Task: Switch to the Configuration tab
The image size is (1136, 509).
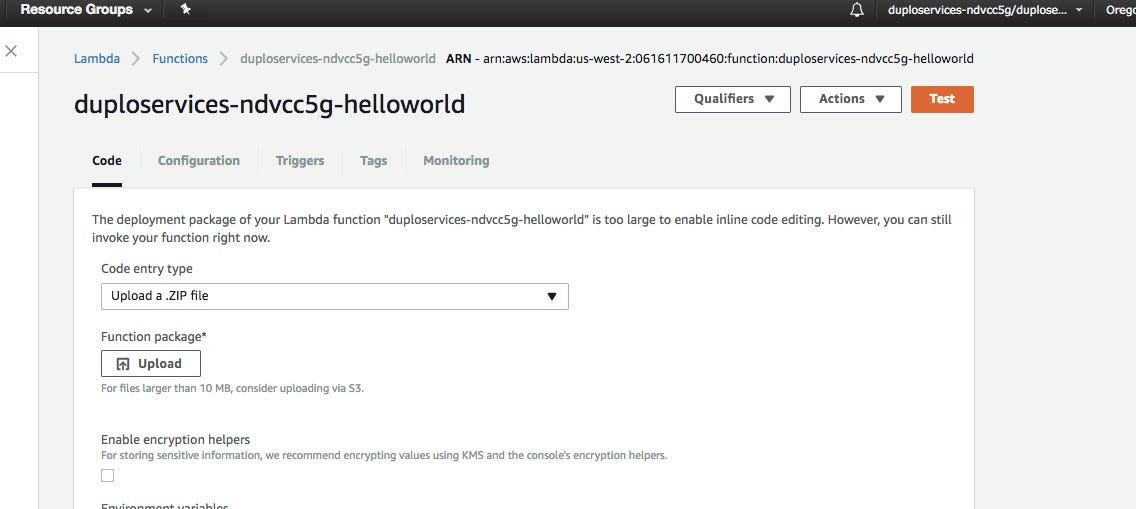Action: (x=199, y=160)
